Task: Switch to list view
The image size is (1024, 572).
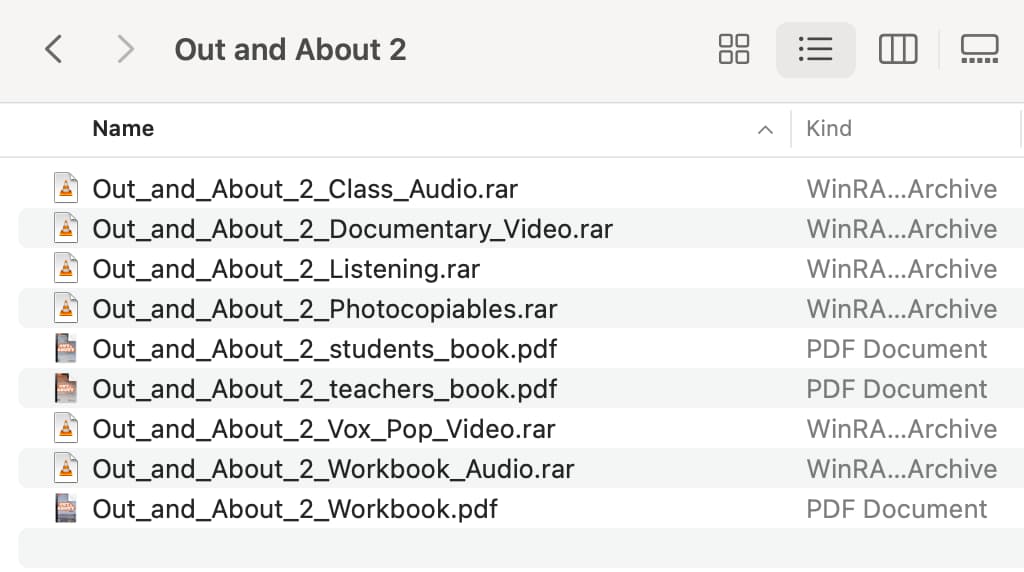Action: coord(816,50)
